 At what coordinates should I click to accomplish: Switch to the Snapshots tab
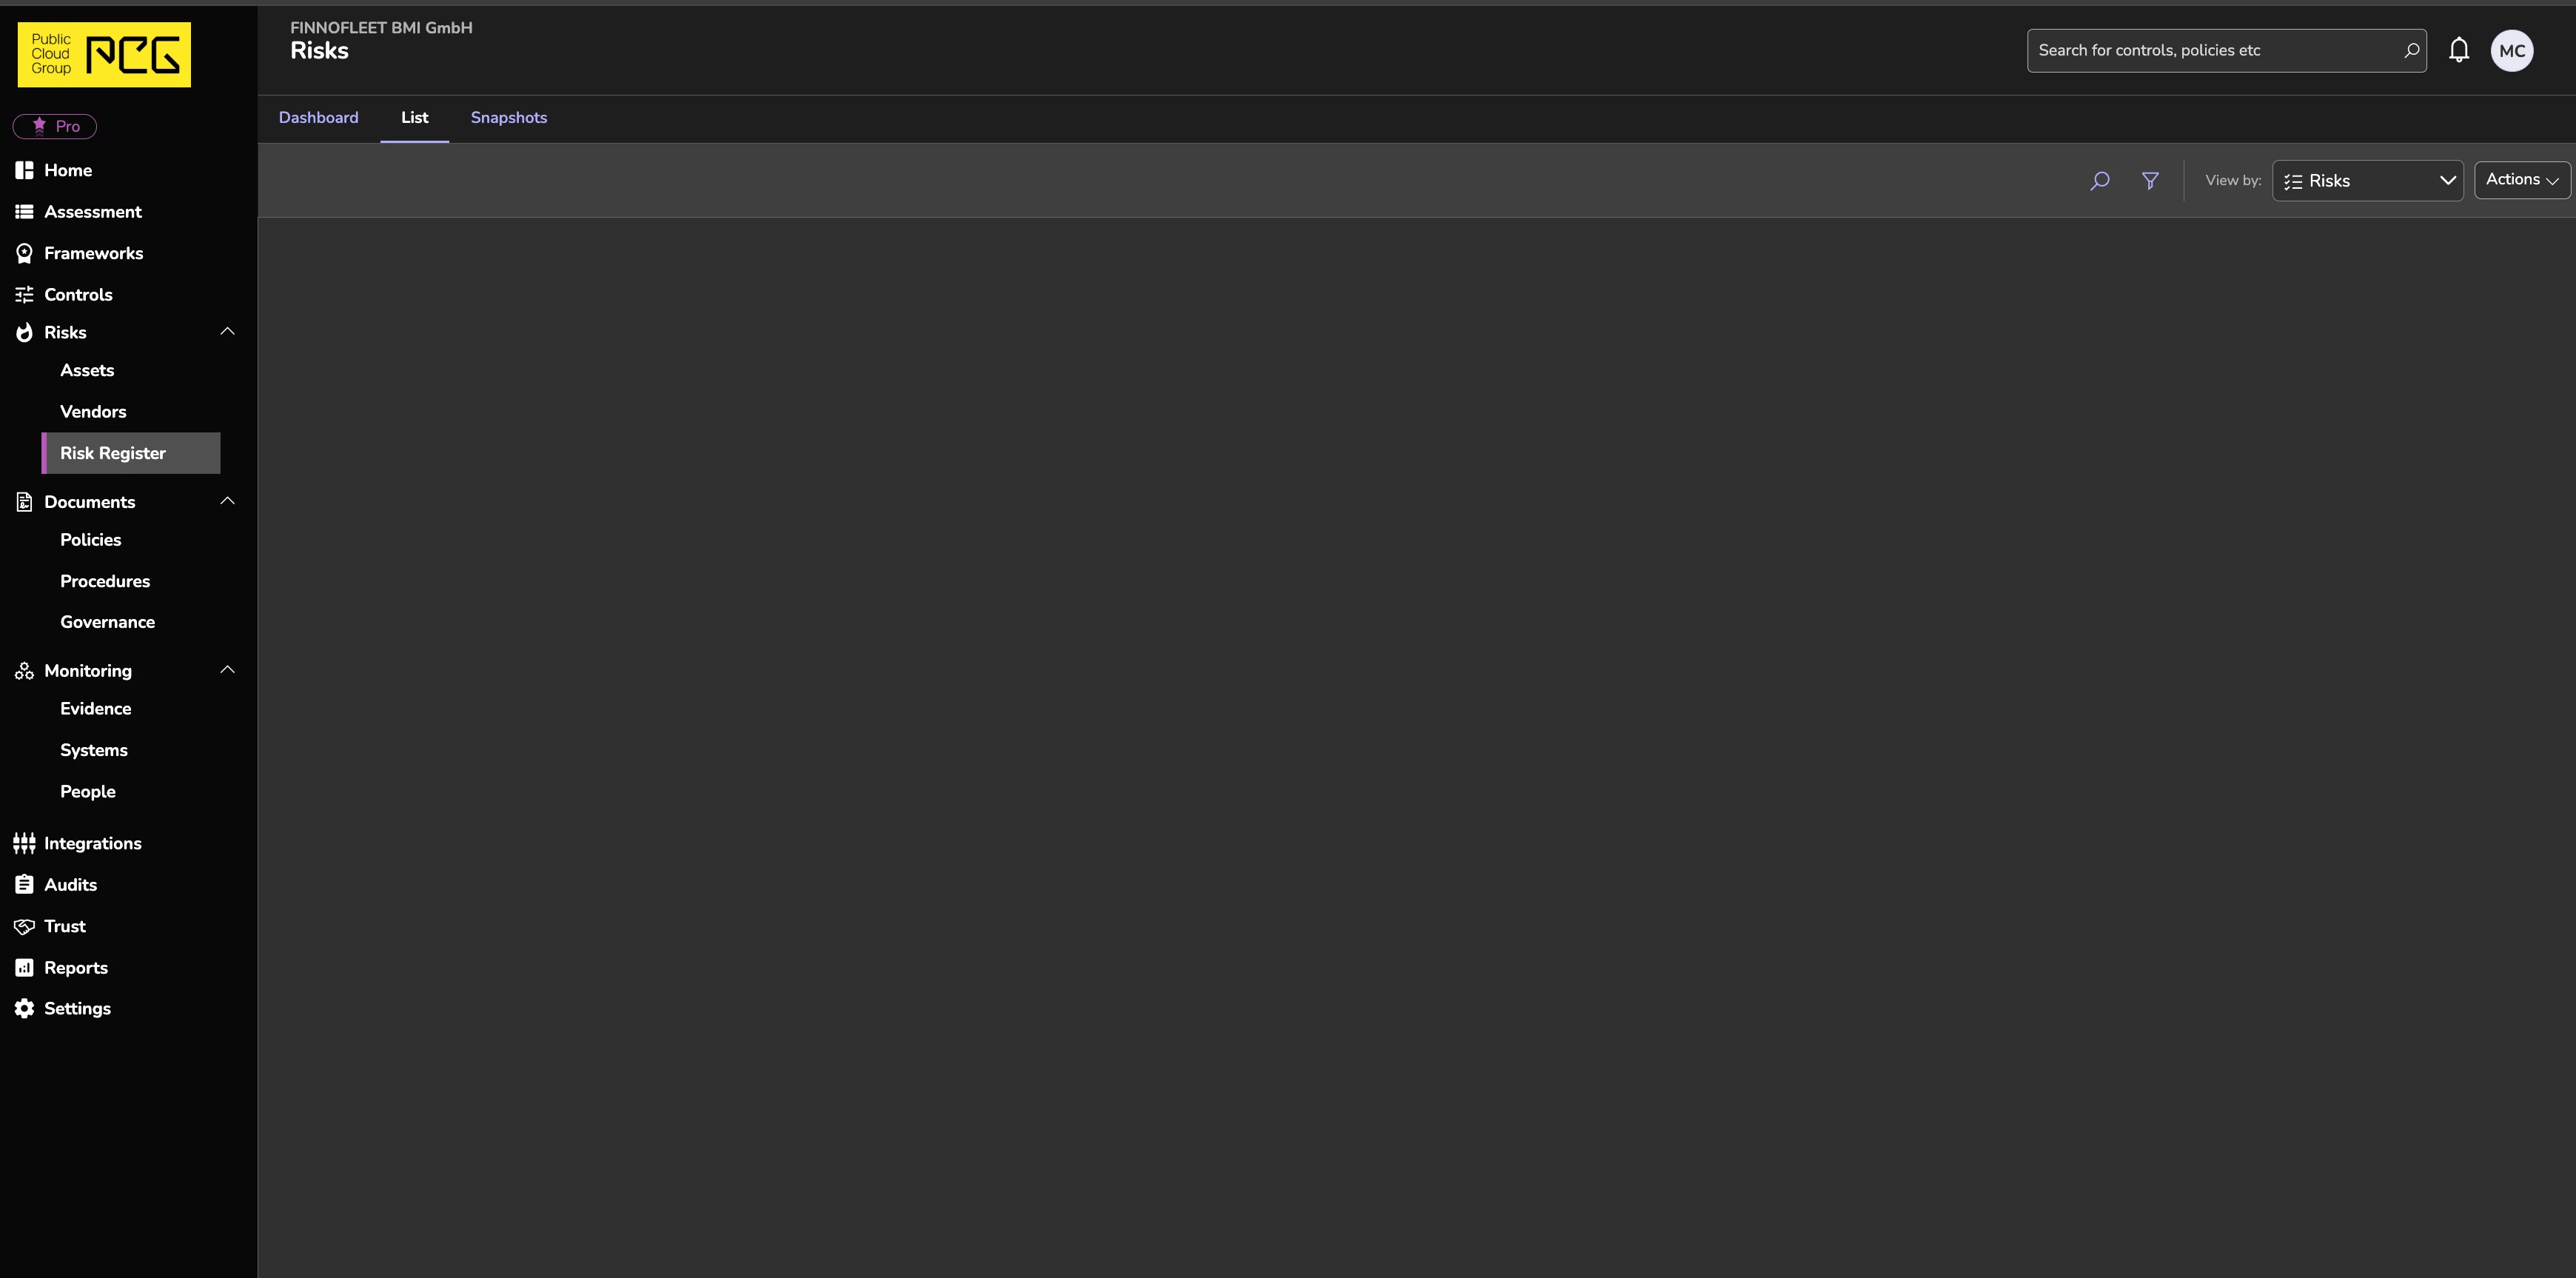point(509,118)
